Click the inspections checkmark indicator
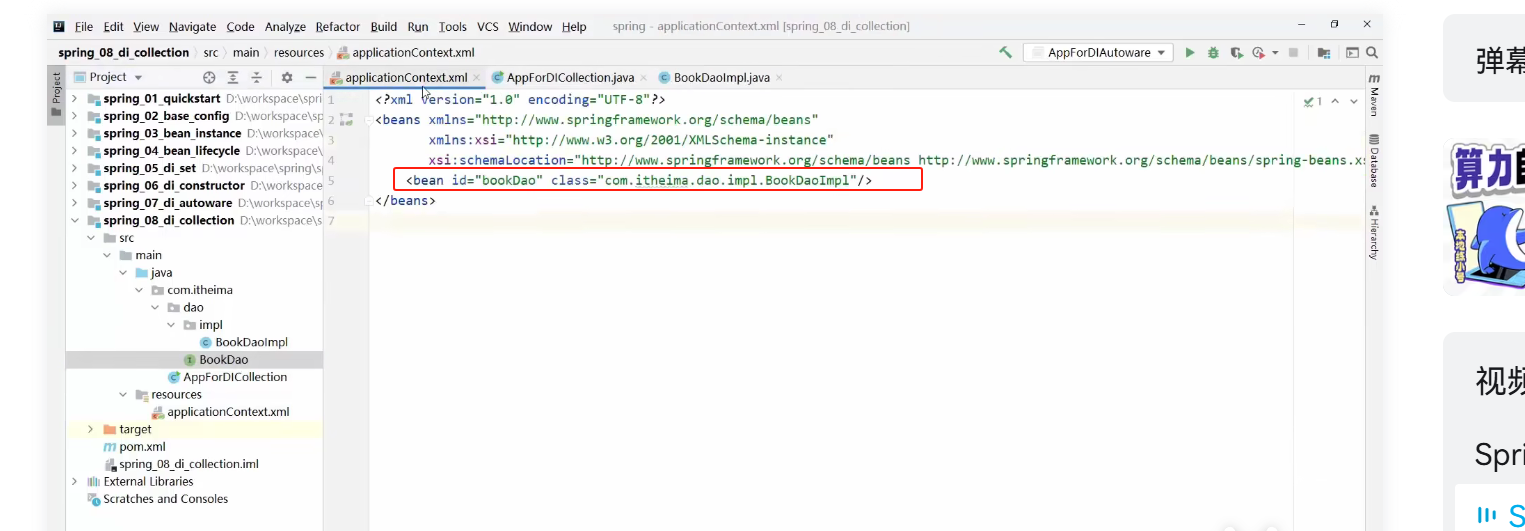Image resolution: width=1525 pixels, height=531 pixels. click(1313, 101)
